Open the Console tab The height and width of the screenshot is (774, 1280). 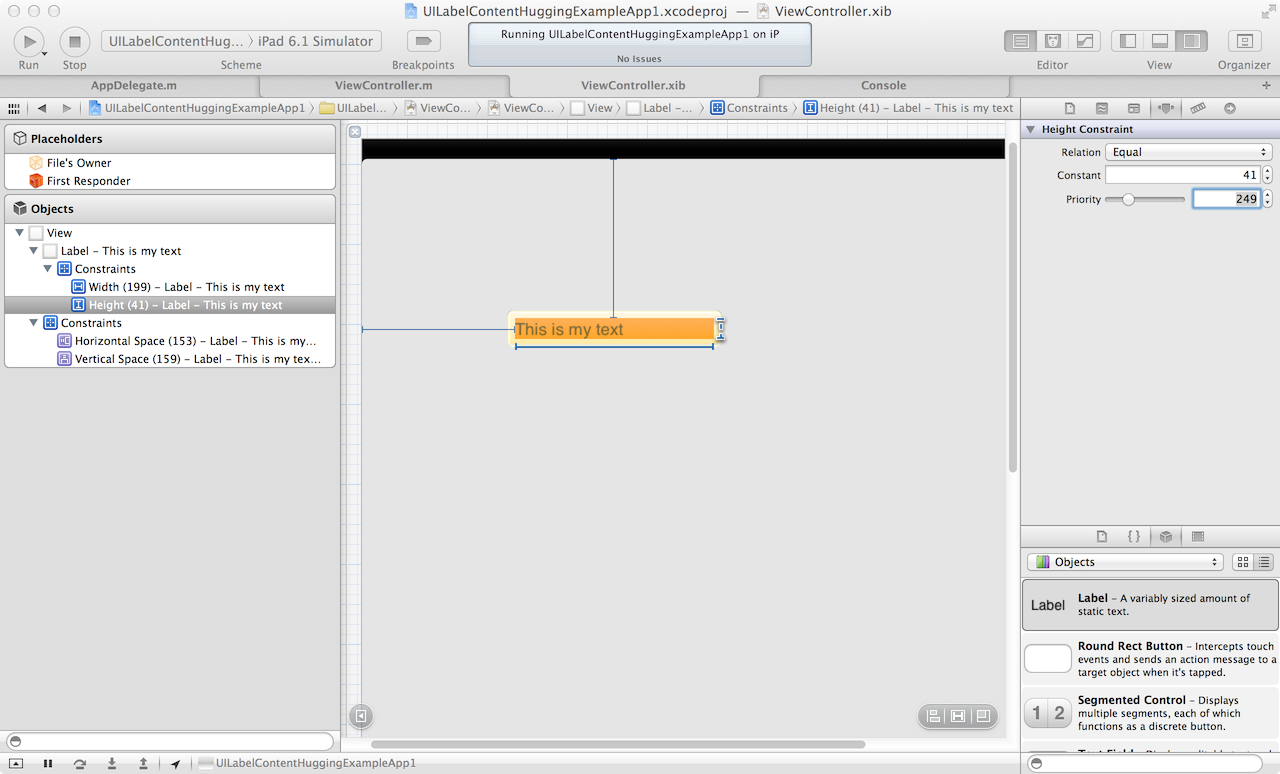(x=884, y=86)
